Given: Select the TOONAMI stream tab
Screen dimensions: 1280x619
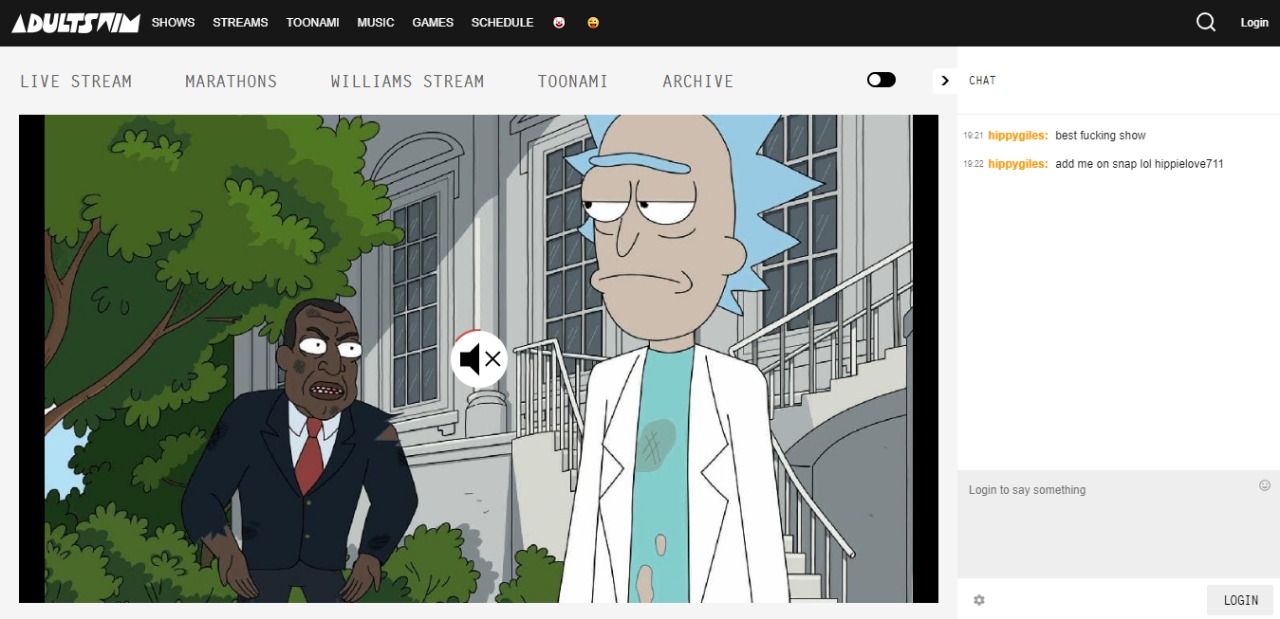Looking at the screenshot, I should click(573, 81).
